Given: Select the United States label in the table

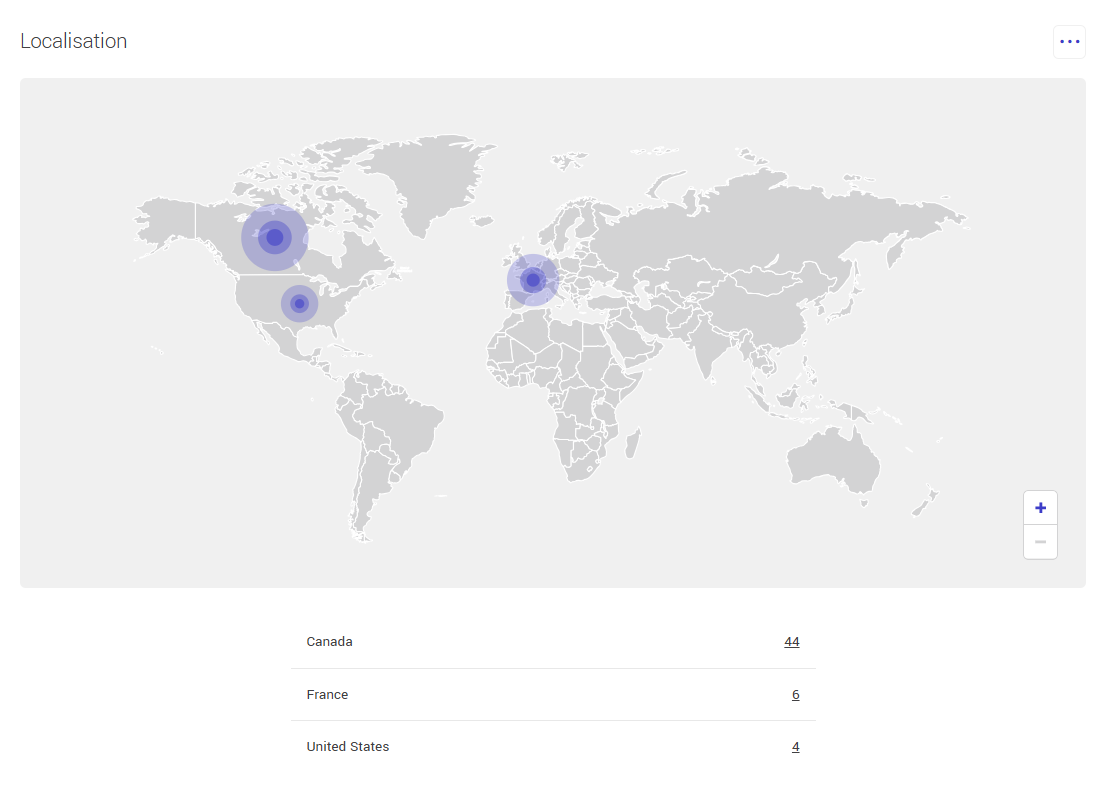Looking at the screenshot, I should (347, 747).
